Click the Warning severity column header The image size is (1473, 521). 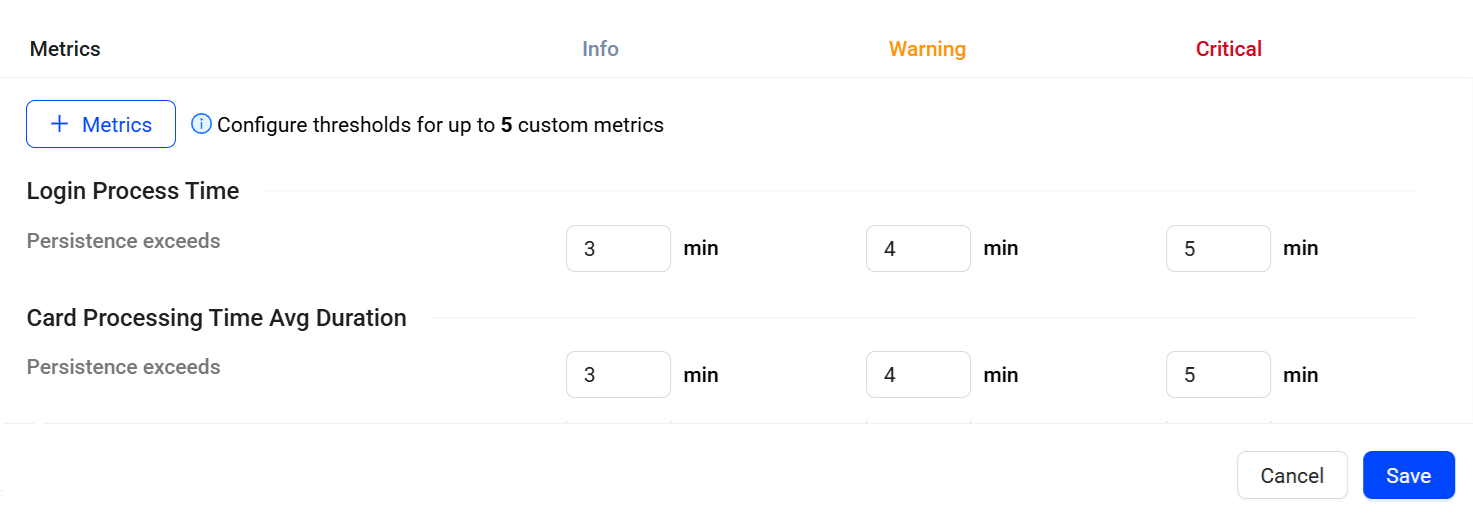927,48
